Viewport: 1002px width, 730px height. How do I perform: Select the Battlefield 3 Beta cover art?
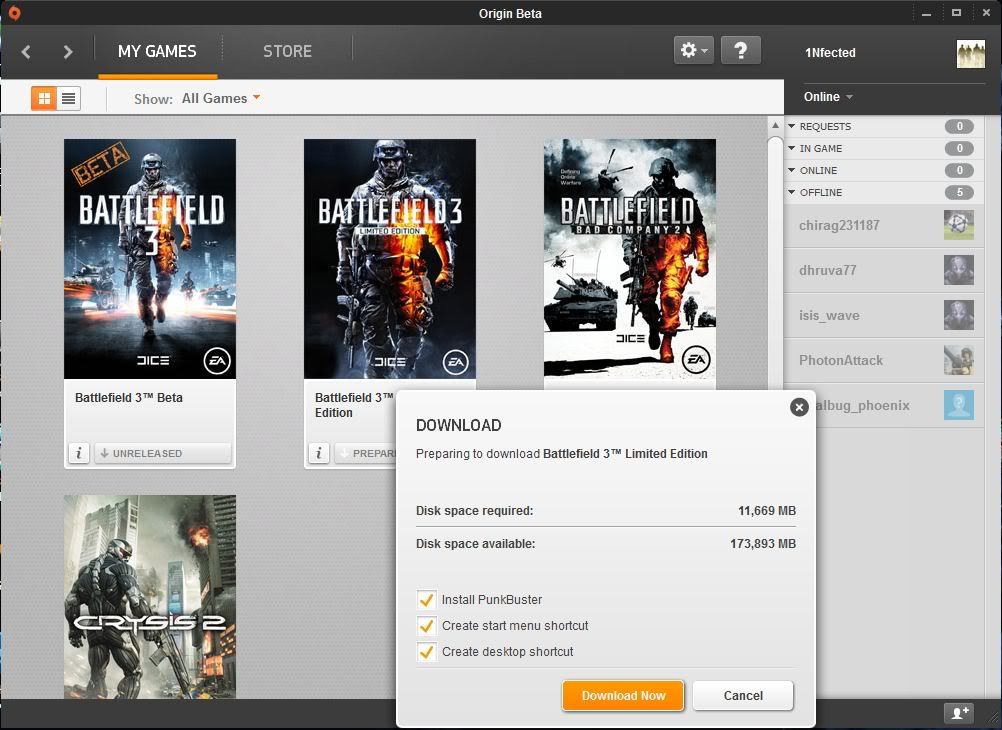[x=150, y=259]
